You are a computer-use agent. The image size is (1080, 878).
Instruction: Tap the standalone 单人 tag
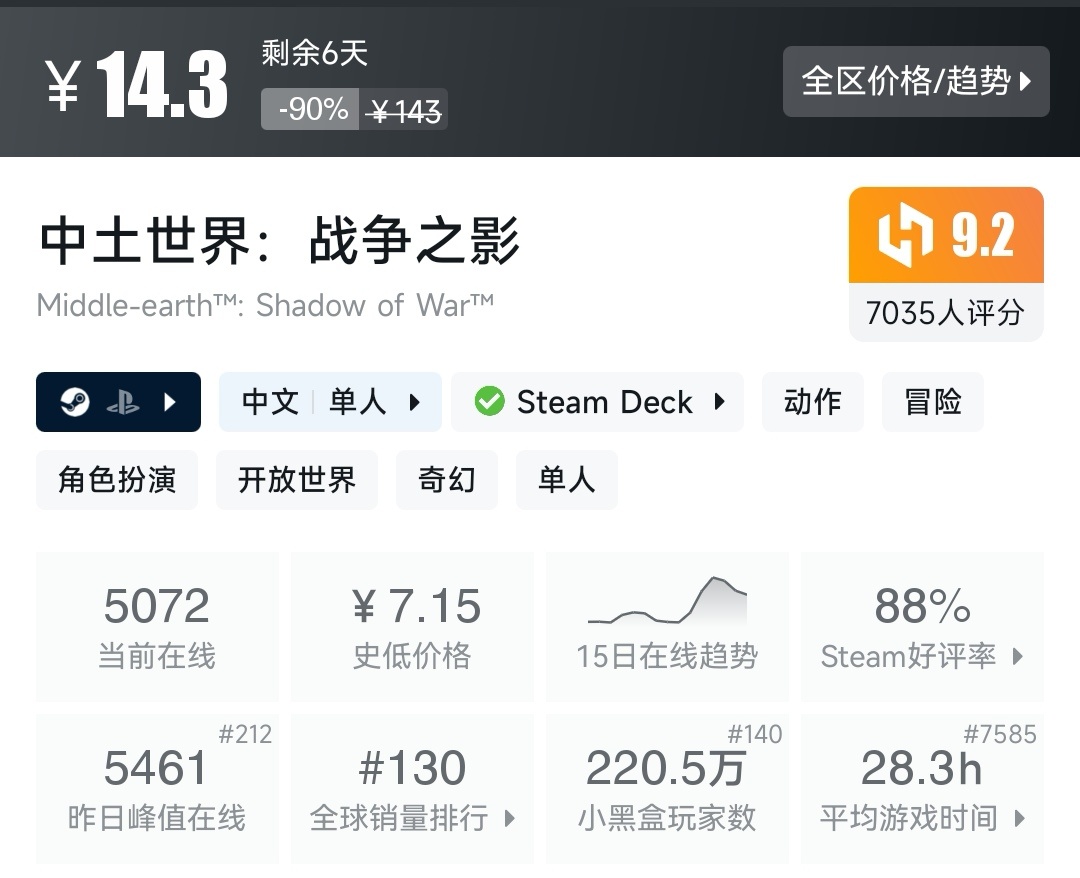pos(566,480)
